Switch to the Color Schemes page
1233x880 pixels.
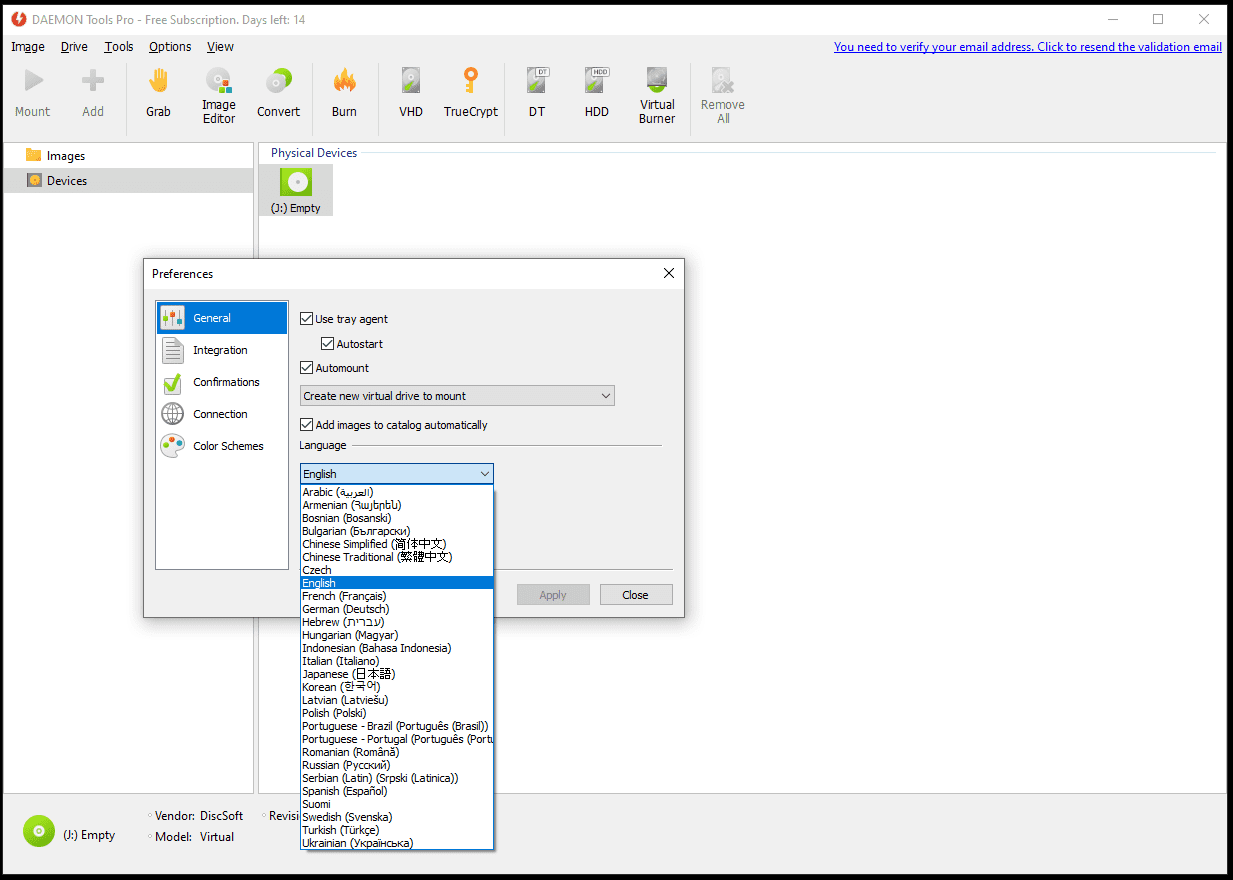[x=222, y=446]
